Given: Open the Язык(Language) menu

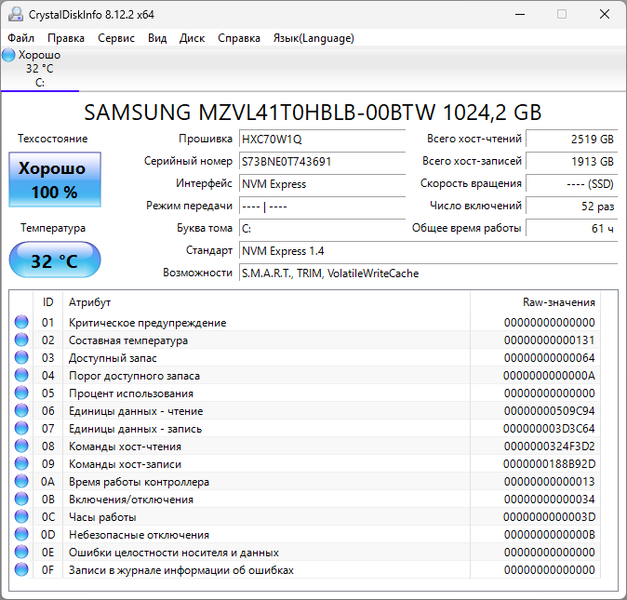Looking at the screenshot, I should pos(314,38).
